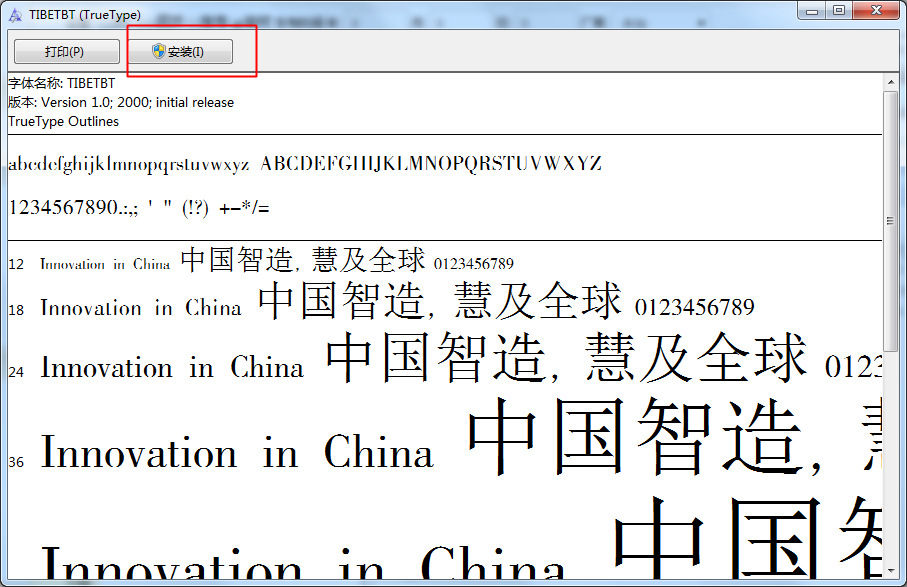
Task: Click the size label '18'
Action: (x=16, y=310)
